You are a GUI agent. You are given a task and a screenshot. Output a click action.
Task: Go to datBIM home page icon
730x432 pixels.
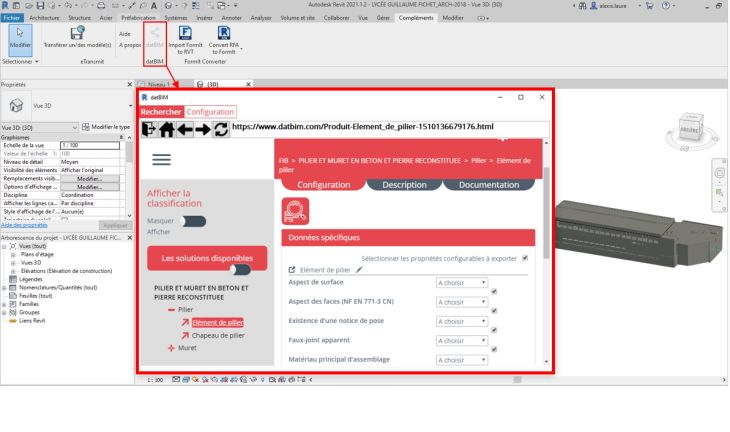167,129
